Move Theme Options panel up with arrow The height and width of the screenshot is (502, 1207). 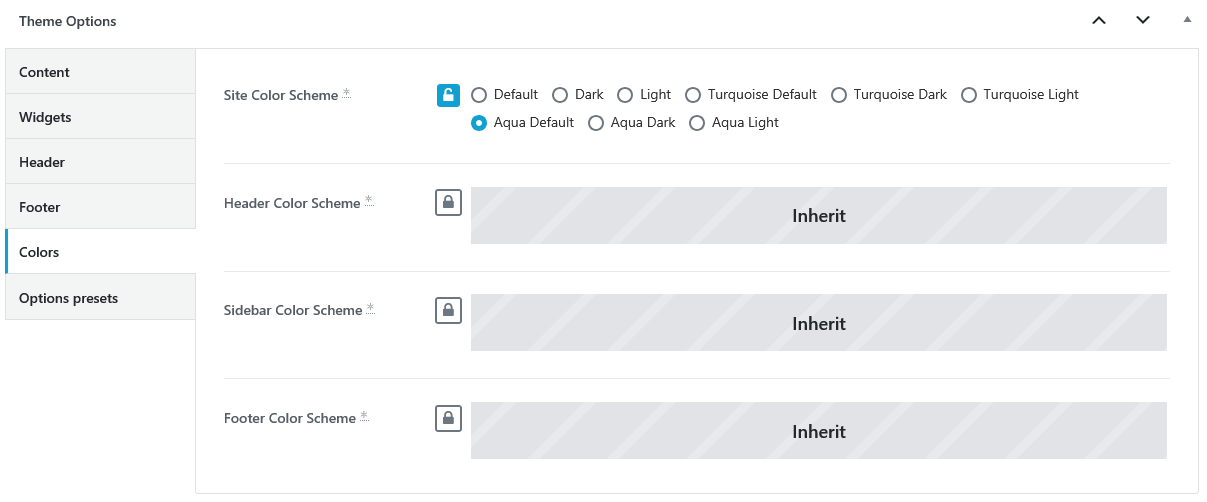1099,20
